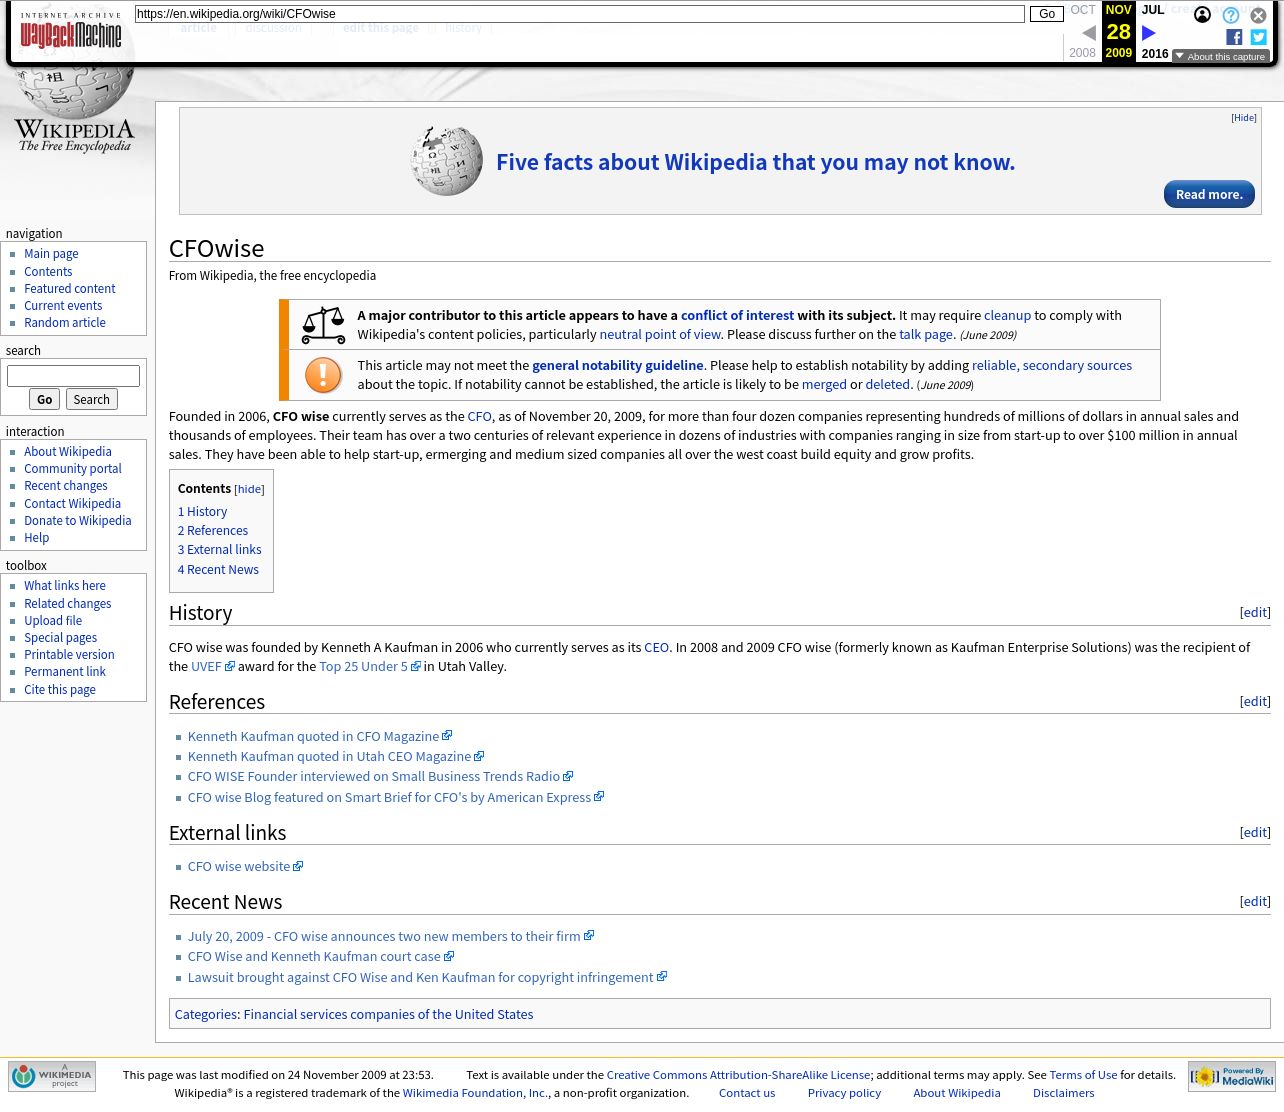1284x1112 pixels.
Task: Open CFO Wise and Kenneth Kaufman court case
Action: [320, 957]
